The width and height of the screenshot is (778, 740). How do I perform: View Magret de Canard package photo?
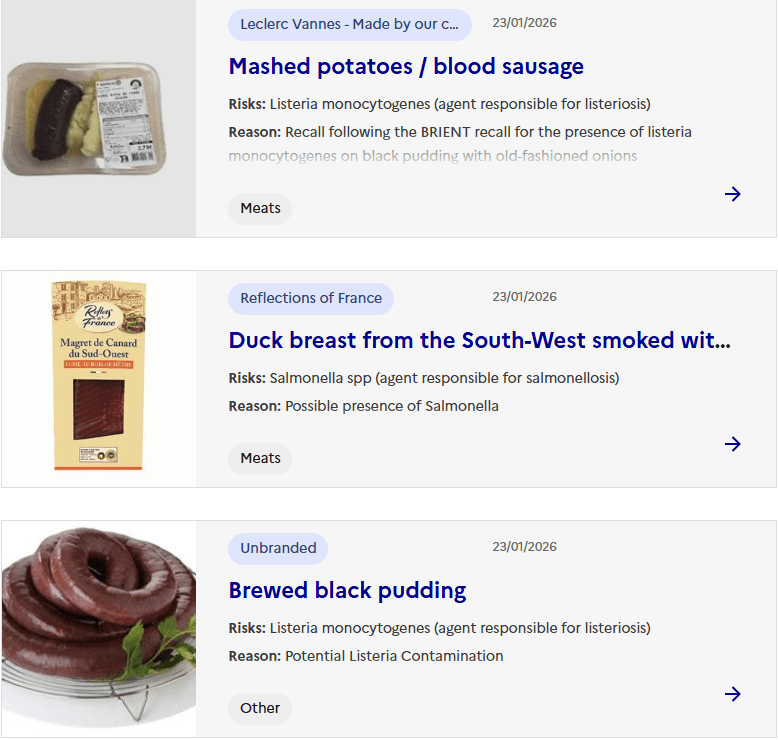pyautogui.click(x=99, y=375)
